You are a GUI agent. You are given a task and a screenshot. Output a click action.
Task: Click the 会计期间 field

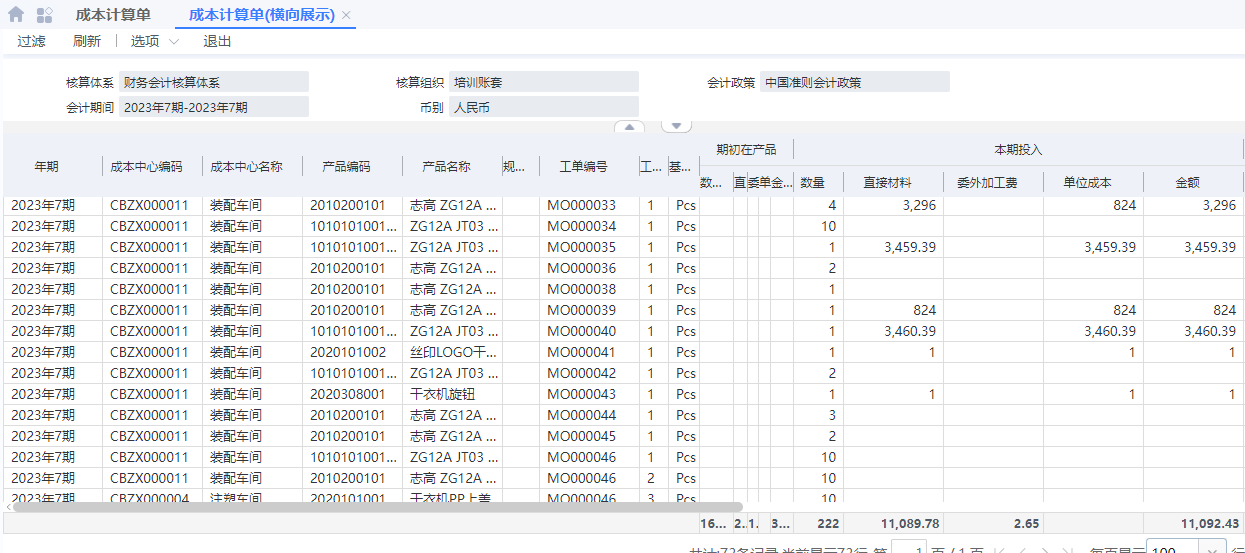tap(213, 107)
